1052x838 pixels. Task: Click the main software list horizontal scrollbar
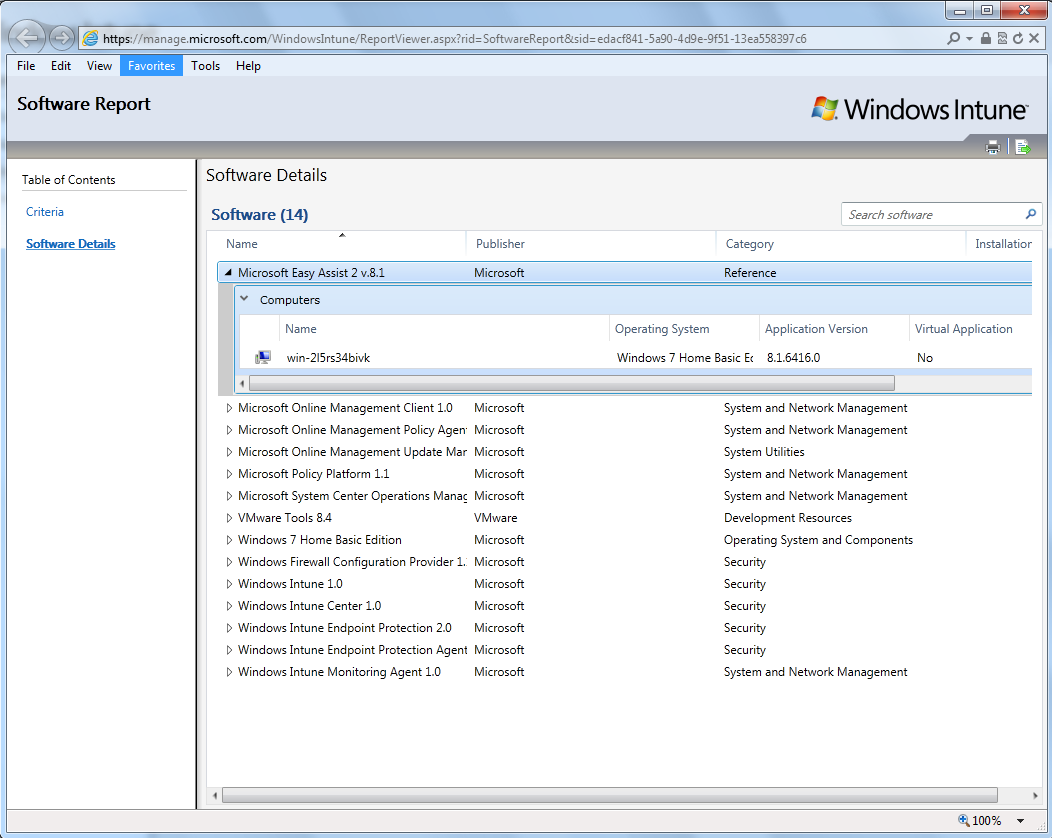[609, 795]
